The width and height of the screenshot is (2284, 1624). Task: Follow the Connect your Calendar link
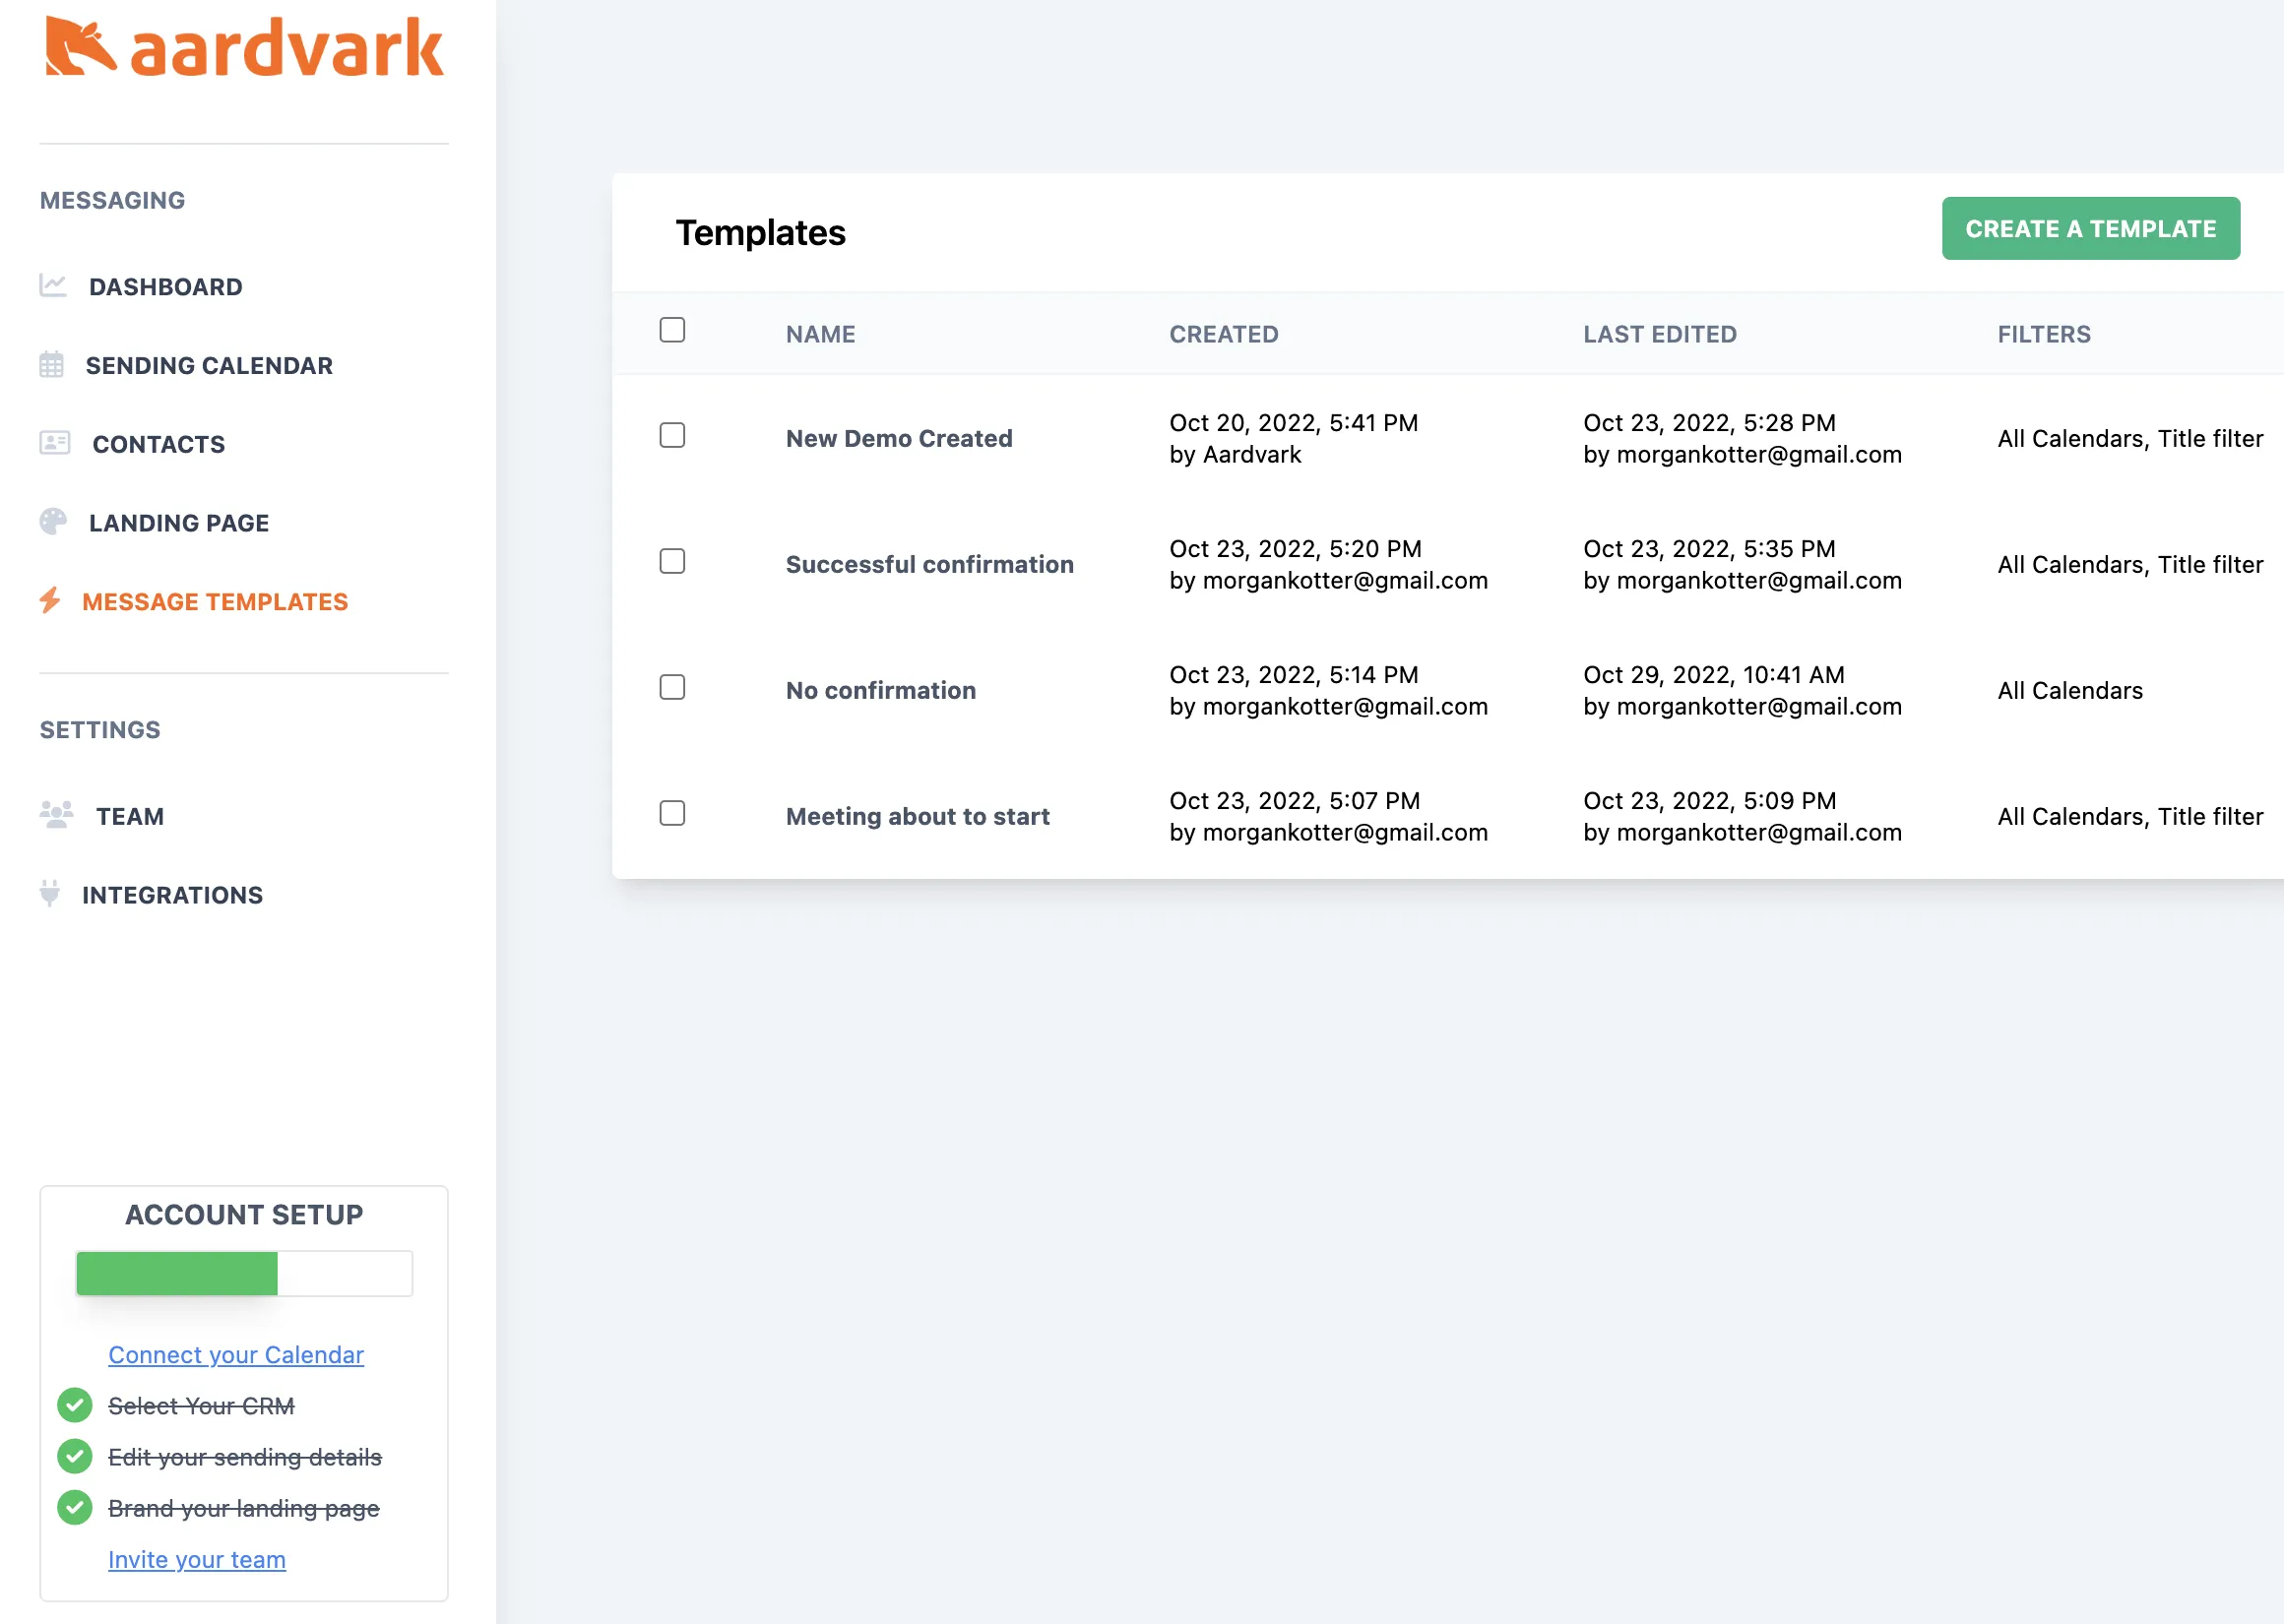(x=236, y=1355)
